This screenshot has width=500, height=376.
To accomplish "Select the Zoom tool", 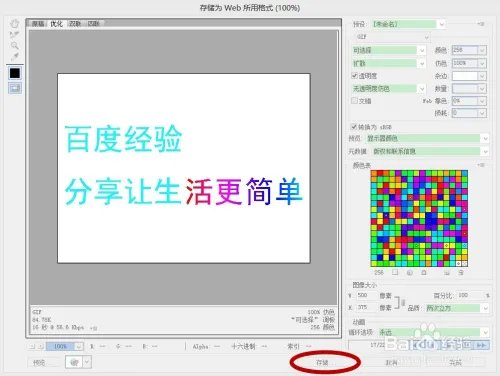I will coord(14,45).
